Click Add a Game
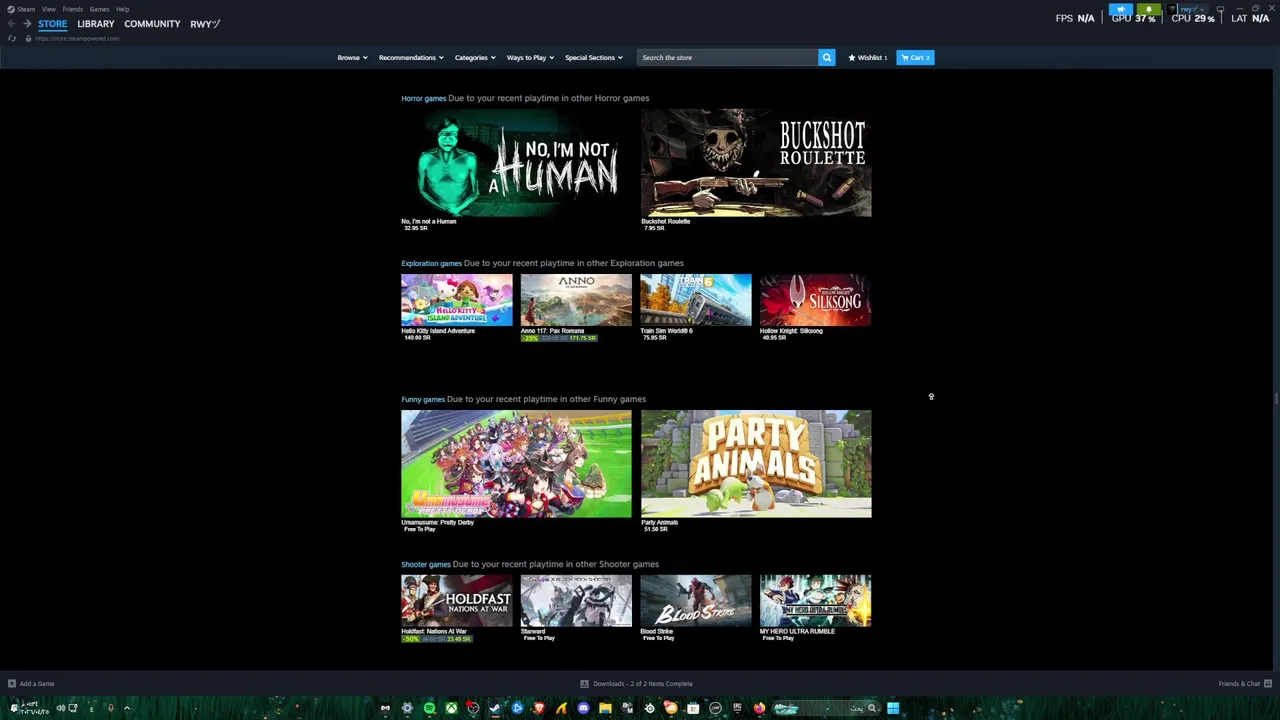Screen dimensions: 1280x720 tap(31, 684)
